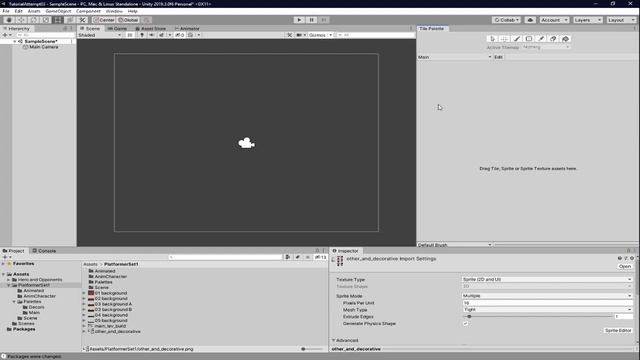Choose the Tile Palette select tool
Screen dimensions: 640x360
[x=492, y=38]
